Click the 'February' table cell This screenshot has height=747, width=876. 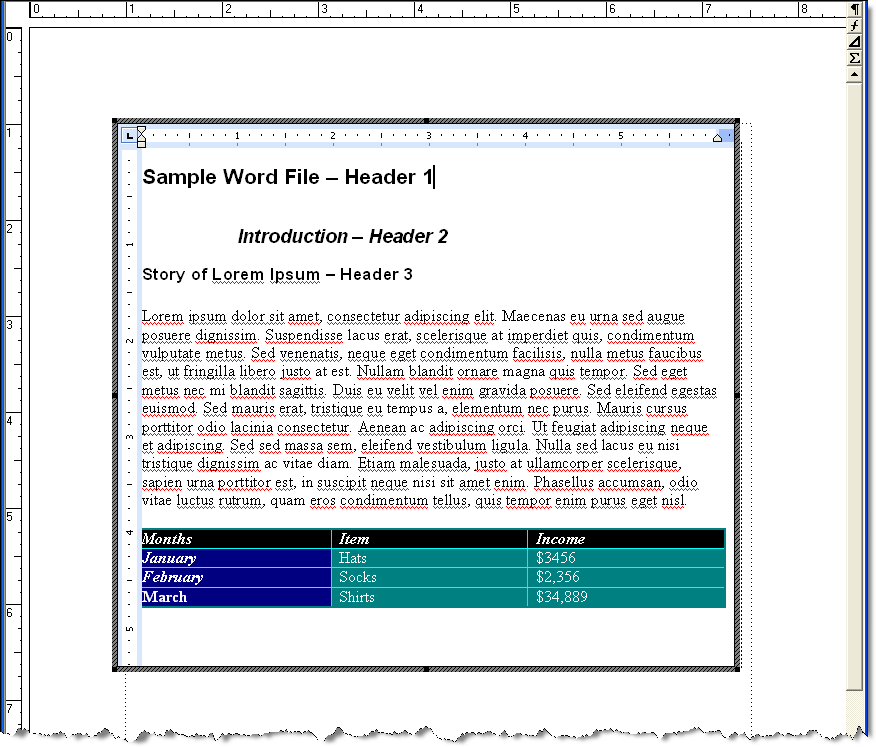point(236,577)
